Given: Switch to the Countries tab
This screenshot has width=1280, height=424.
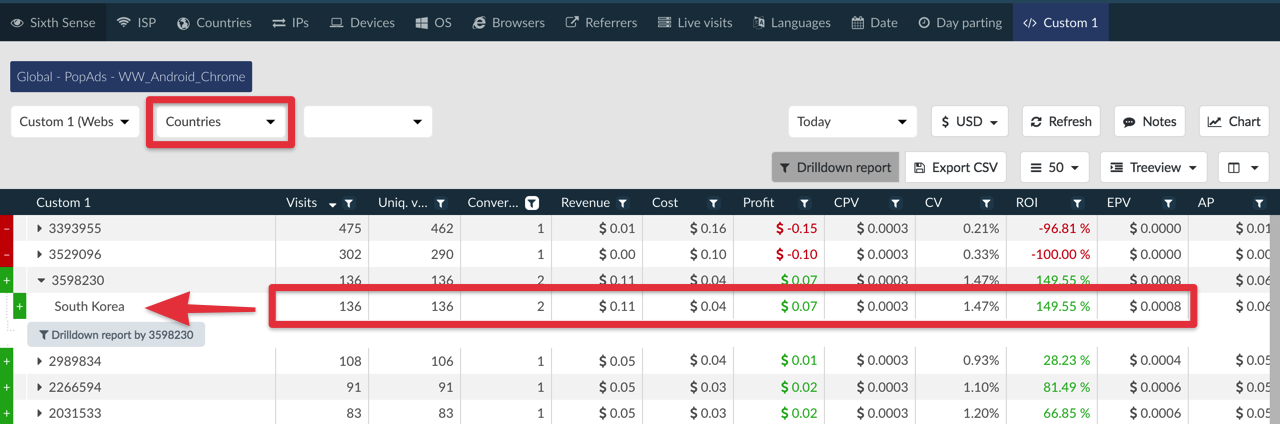Looking at the screenshot, I should pos(214,22).
